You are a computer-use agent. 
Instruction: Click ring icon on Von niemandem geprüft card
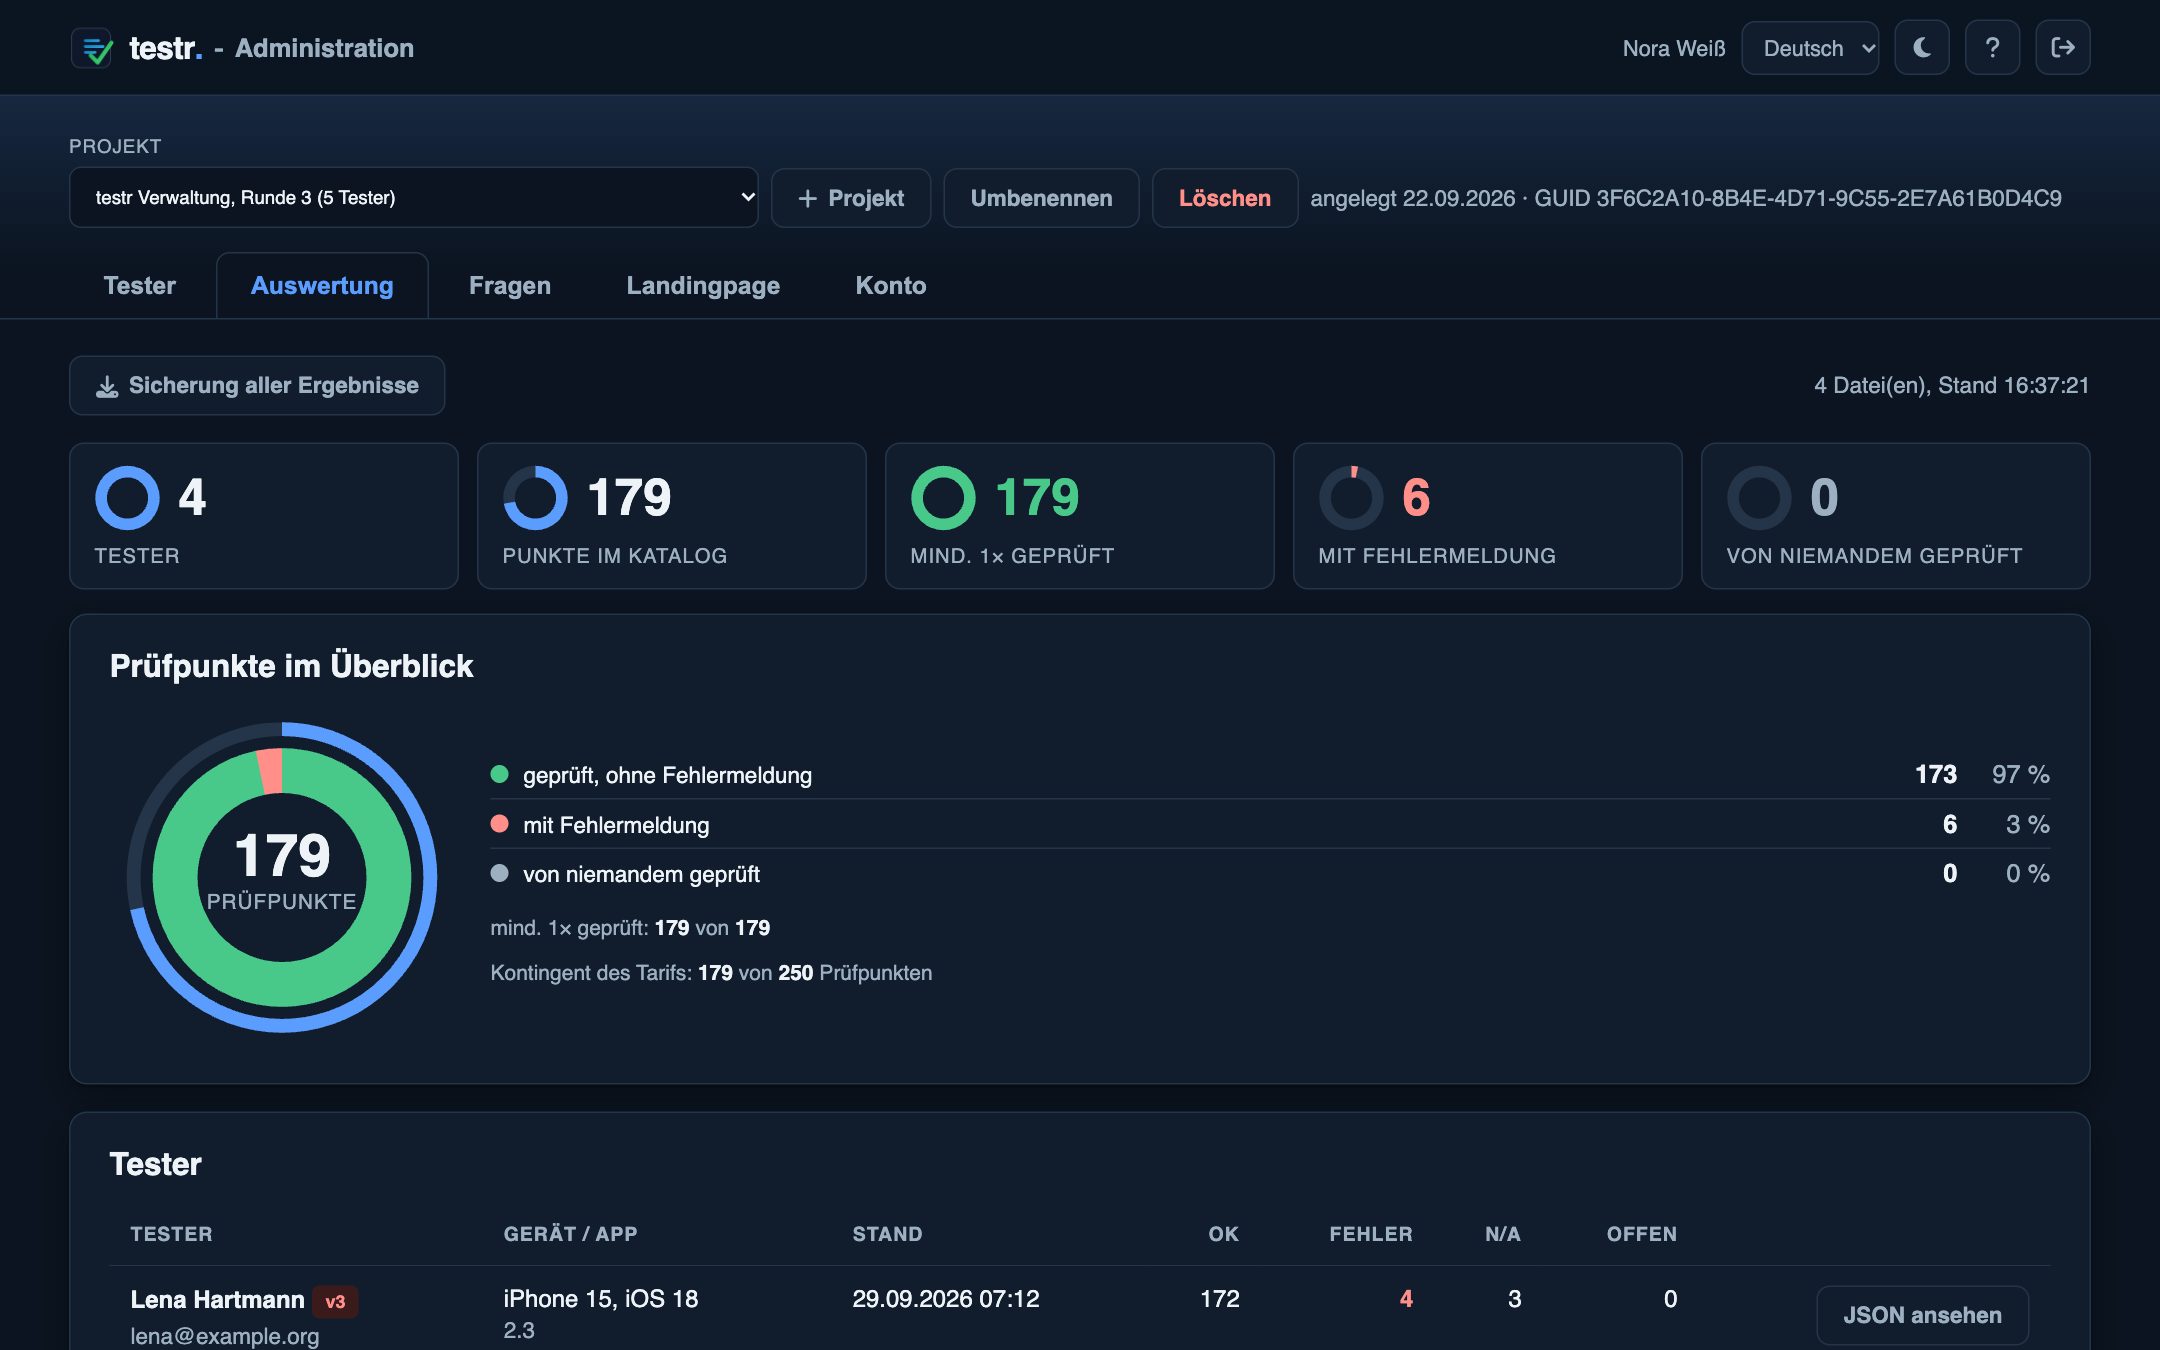1759,498
